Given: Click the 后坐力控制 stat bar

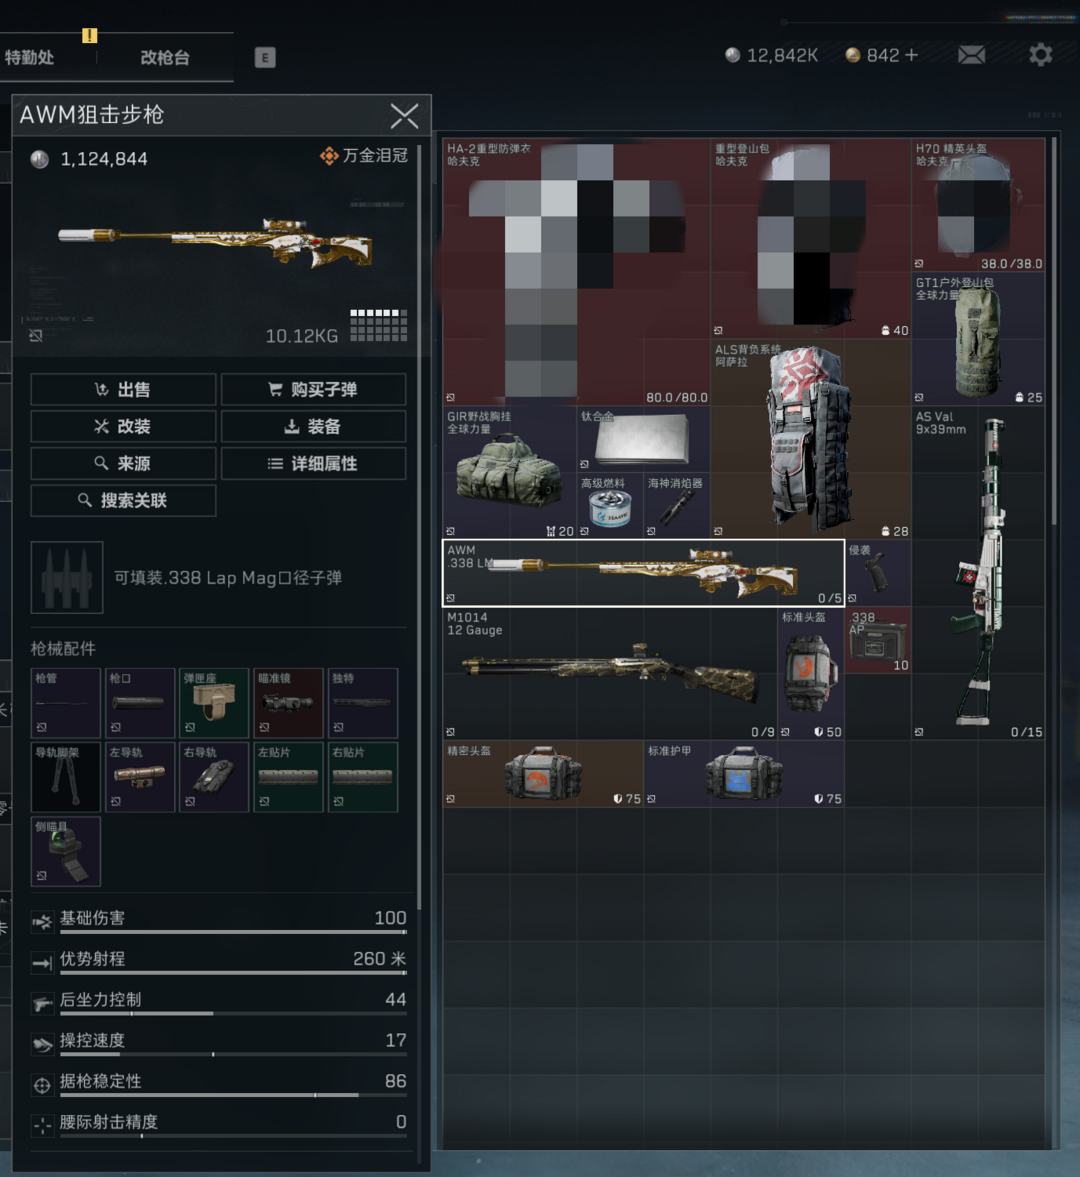Looking at the screenshot, I should coord(233,1013).
